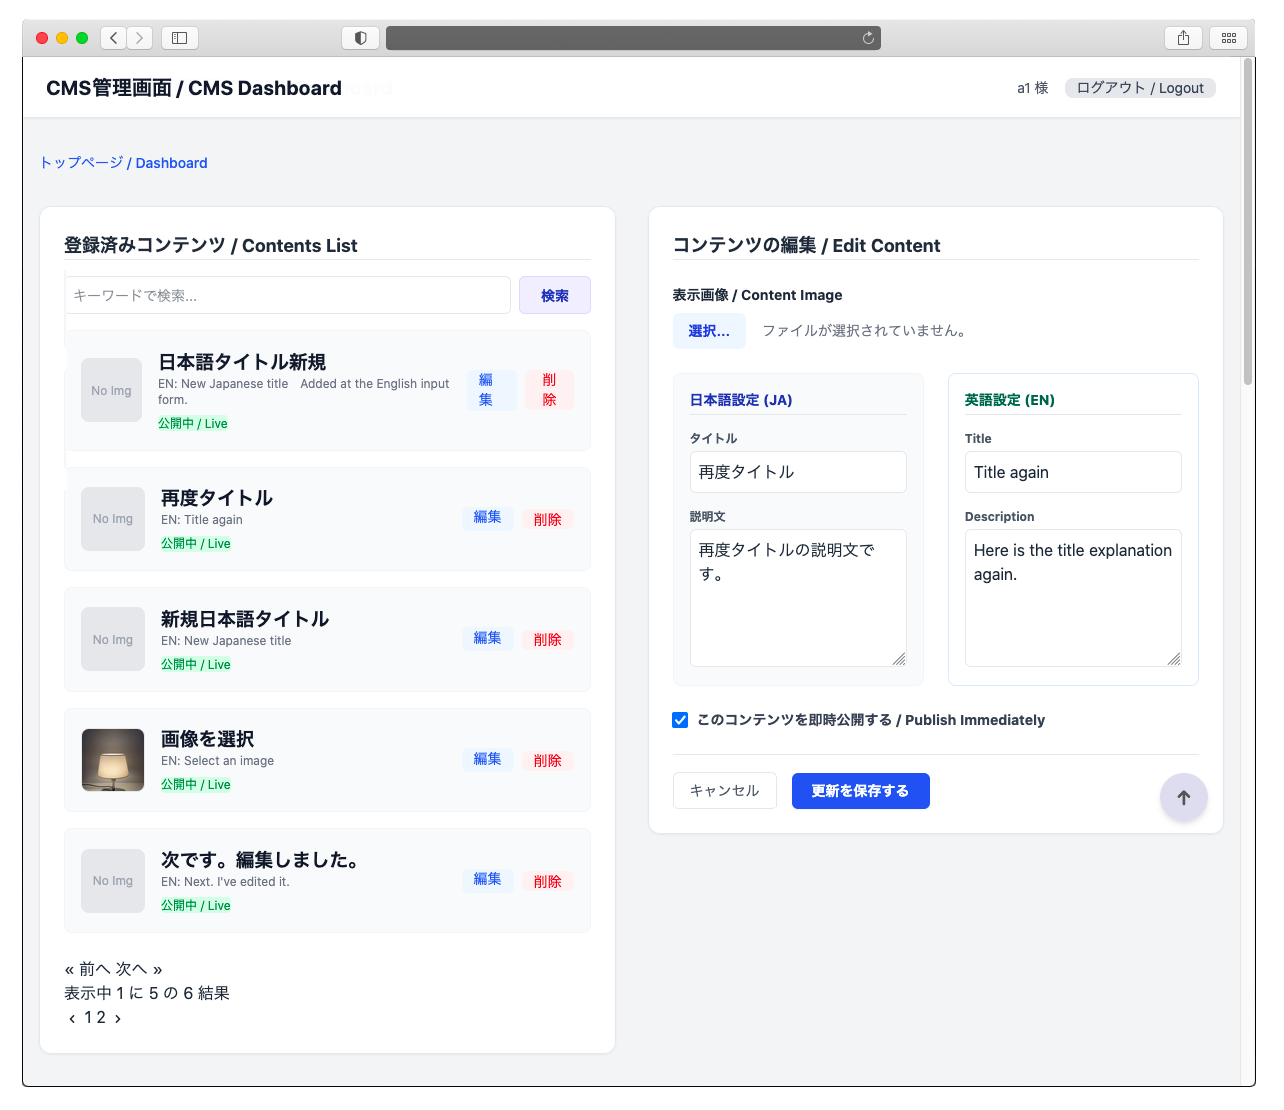Focus the keyword search field

point(288,295)
